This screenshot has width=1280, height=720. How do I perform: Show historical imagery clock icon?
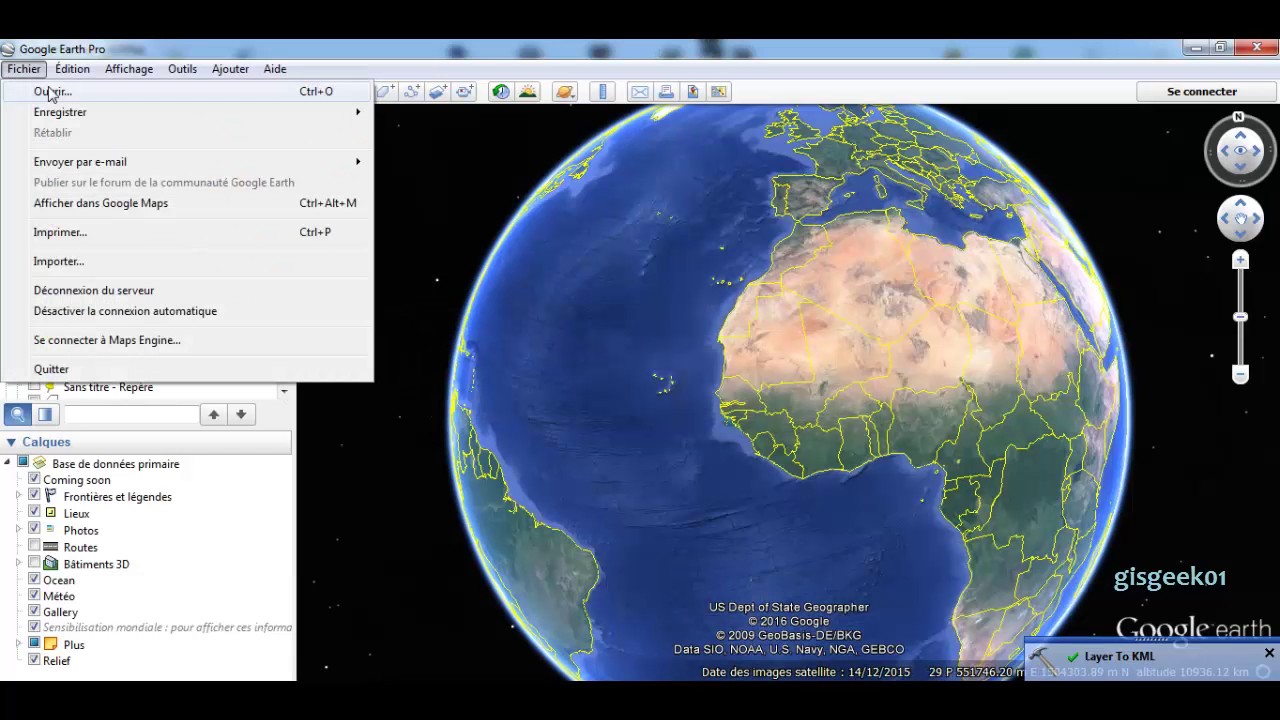pyautogui.click(x=501, y=91)
